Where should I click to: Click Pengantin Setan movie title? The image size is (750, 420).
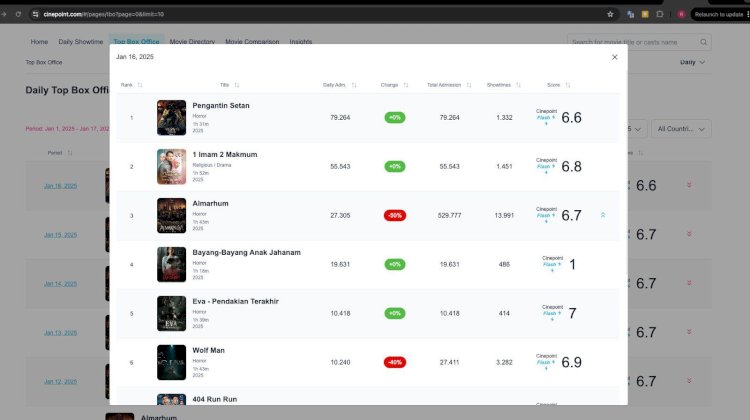(221, 106)
